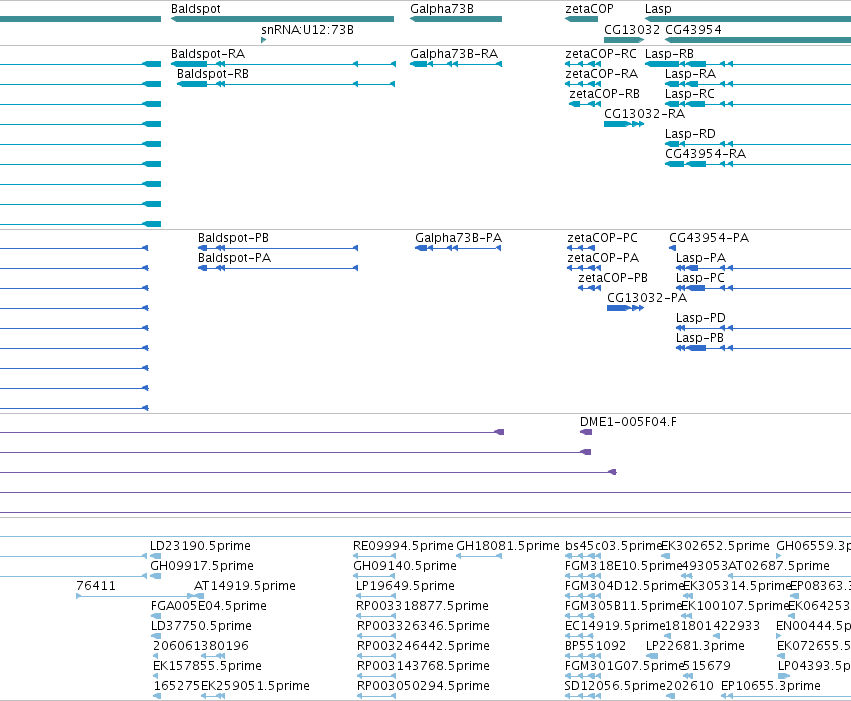Select the Baldspot-RA transcript label

click(208, 54)
